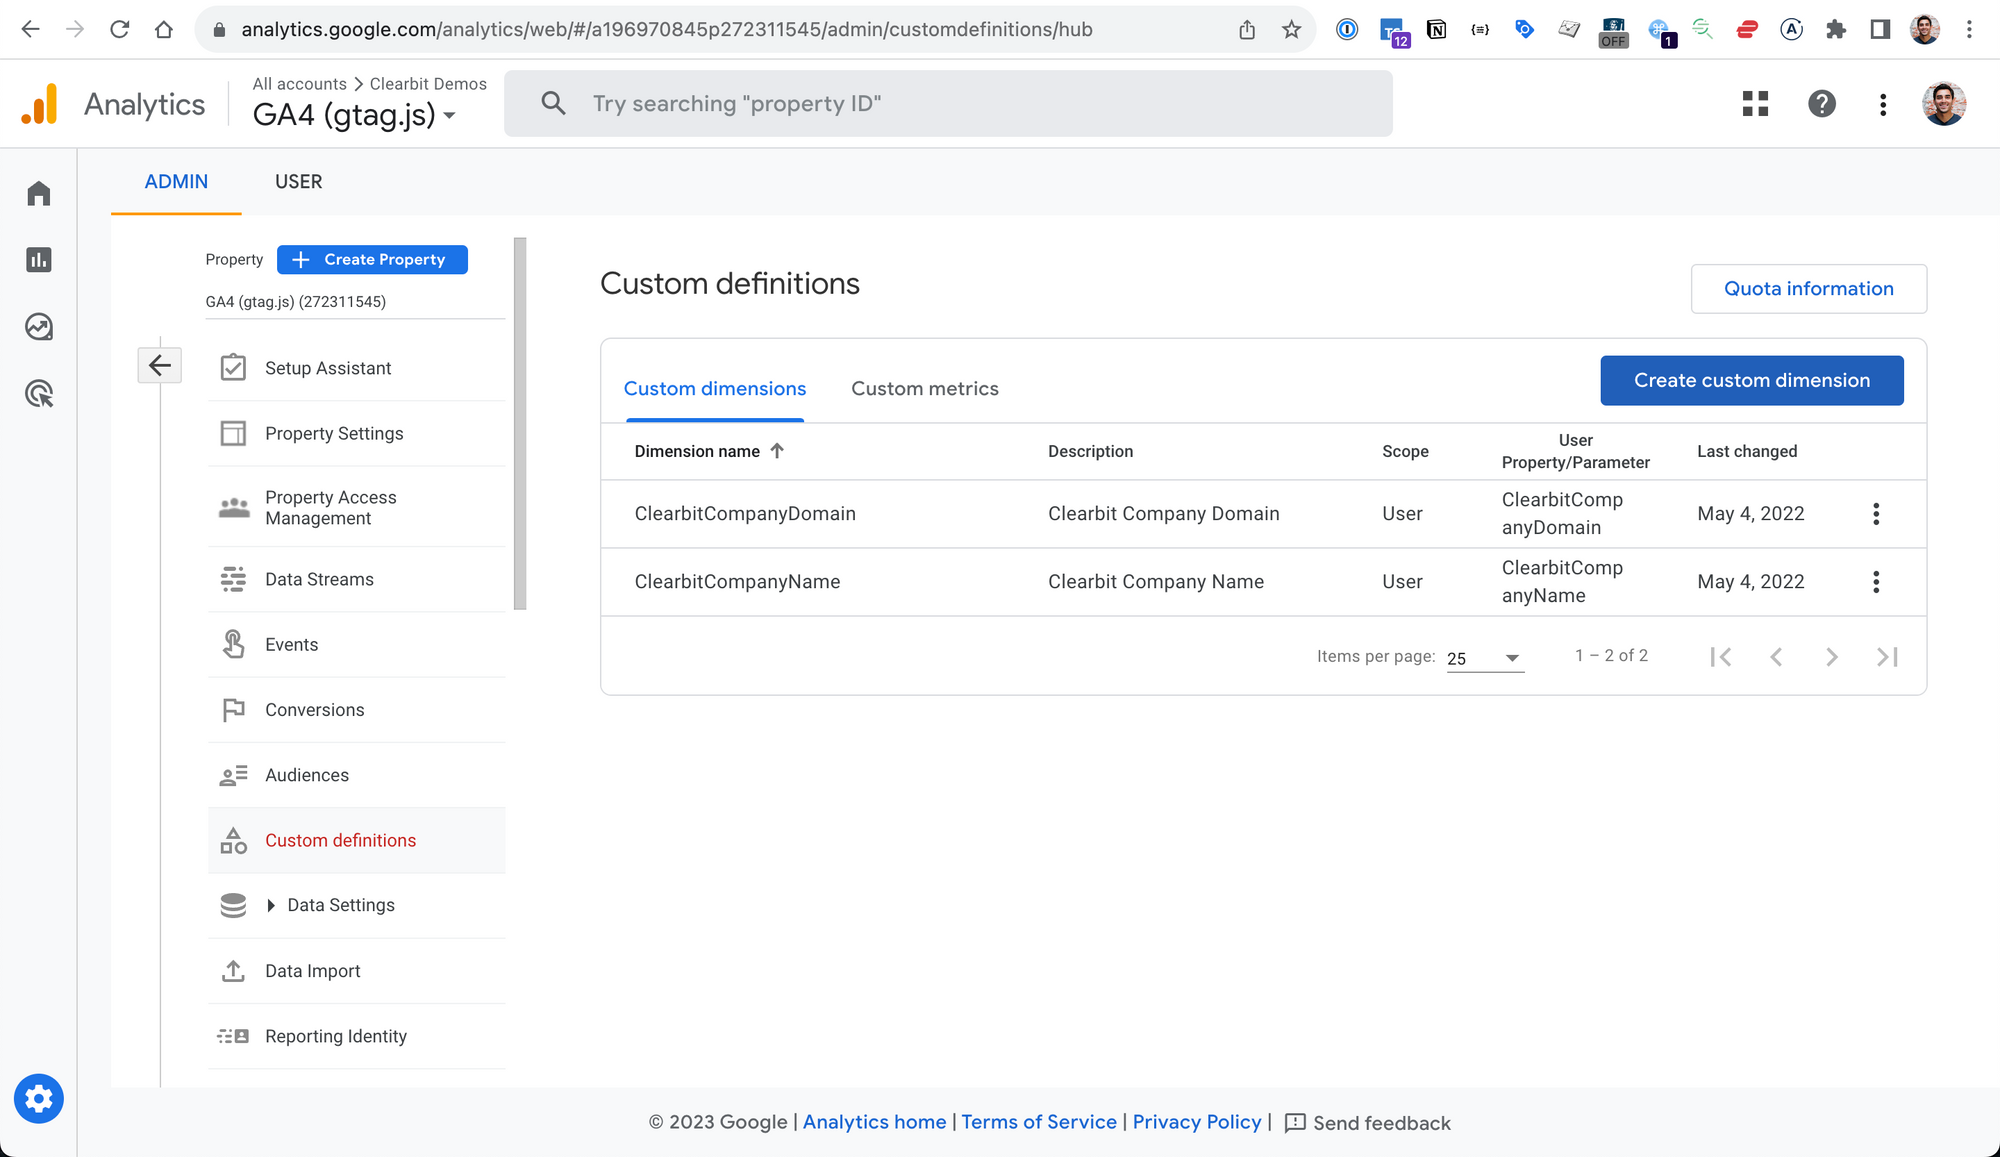Click the Google Analytics logo

(x=40, y=104)
